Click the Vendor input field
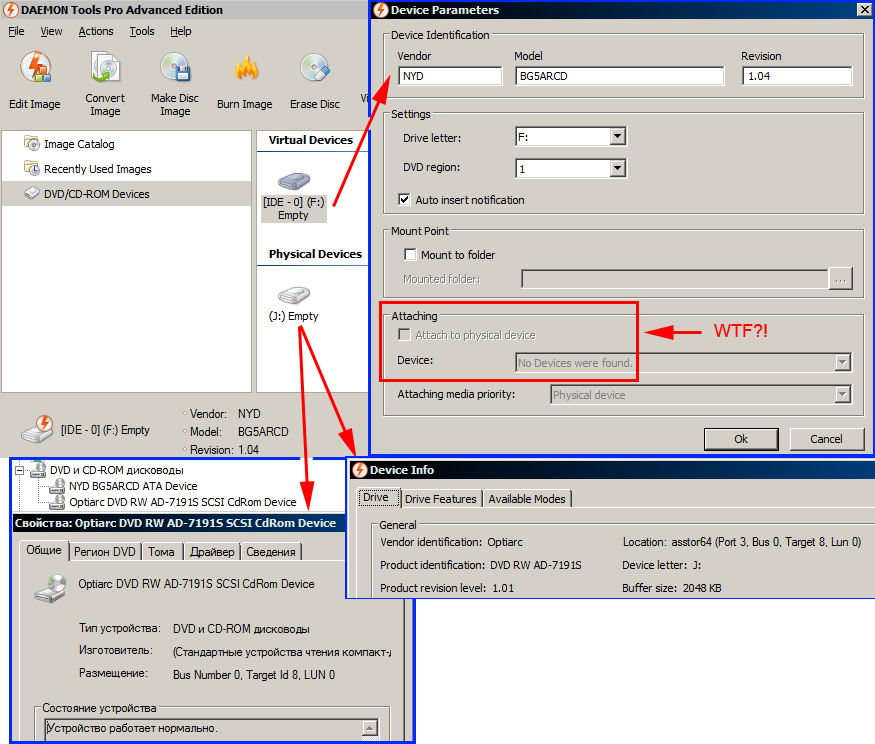 [450, 76]
